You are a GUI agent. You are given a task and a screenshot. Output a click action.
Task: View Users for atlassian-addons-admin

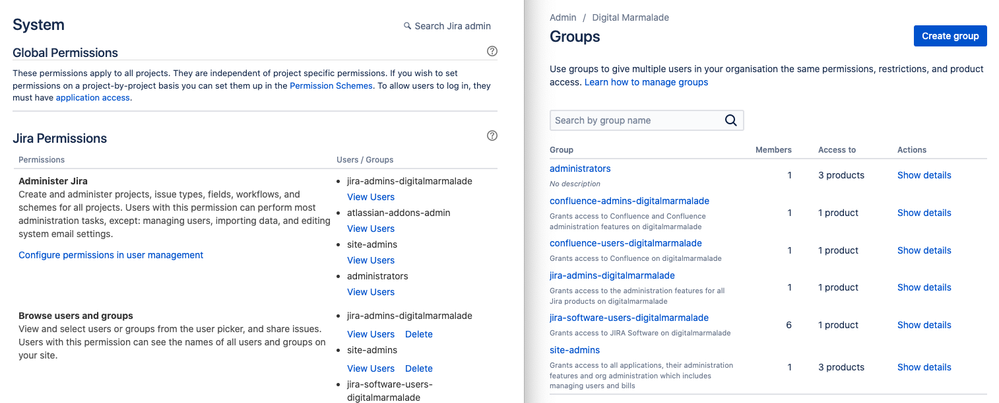(x=371, y=229)
